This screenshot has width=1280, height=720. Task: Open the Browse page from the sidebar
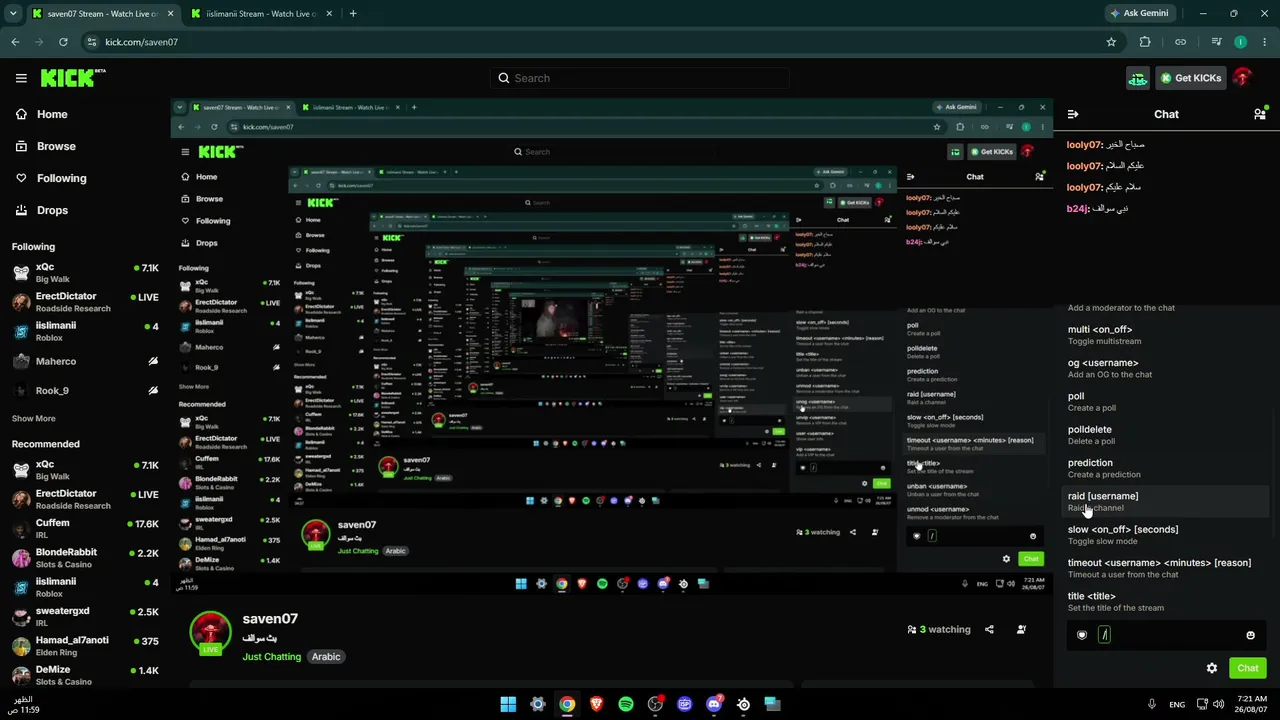(56, 146)
